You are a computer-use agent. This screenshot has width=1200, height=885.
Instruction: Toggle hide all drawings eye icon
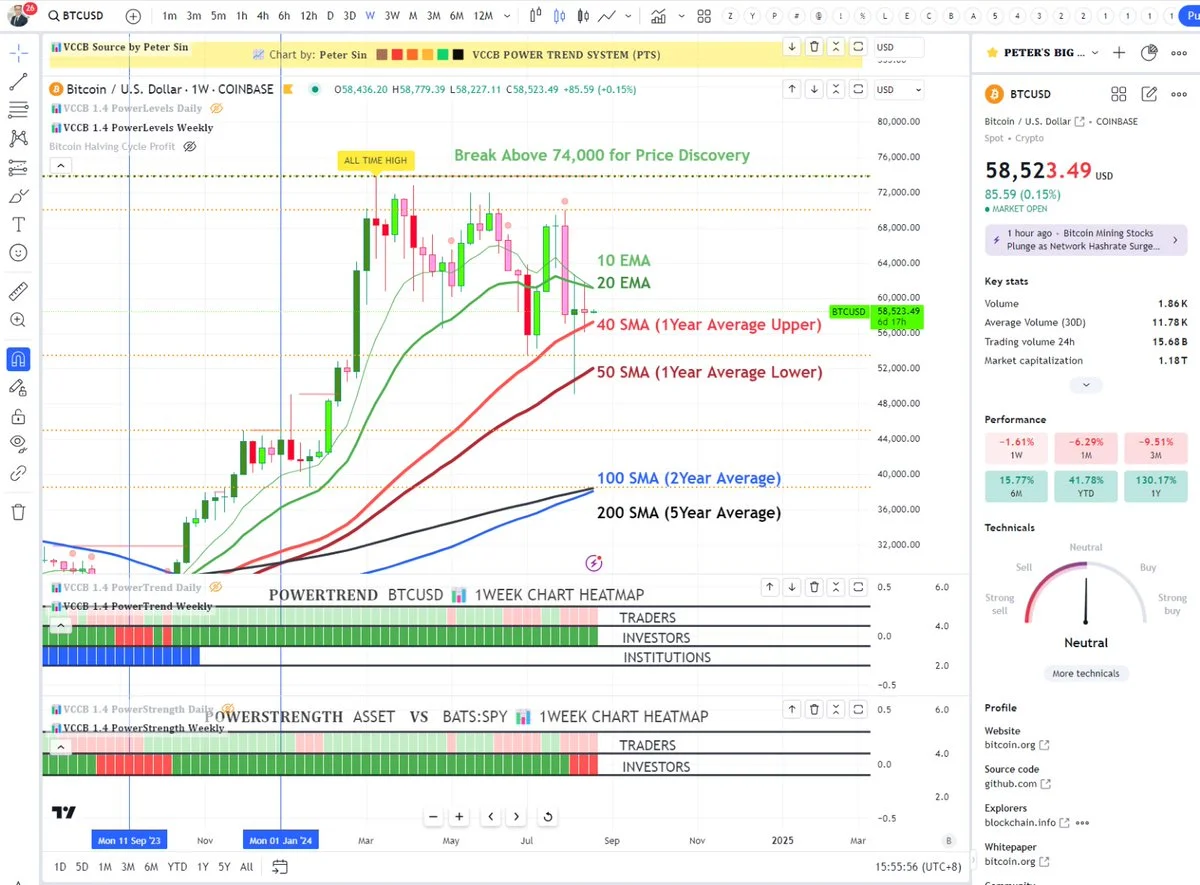pos(18,444)
